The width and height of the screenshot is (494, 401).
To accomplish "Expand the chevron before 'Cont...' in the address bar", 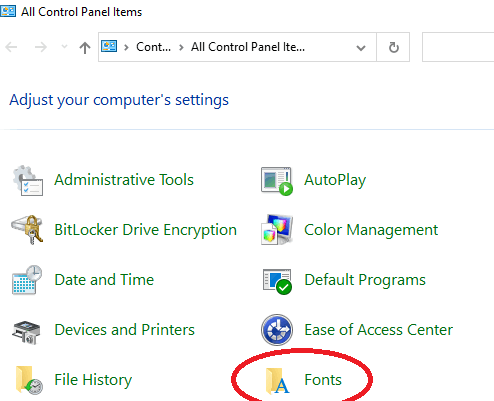I will click(x=126, y=47).
